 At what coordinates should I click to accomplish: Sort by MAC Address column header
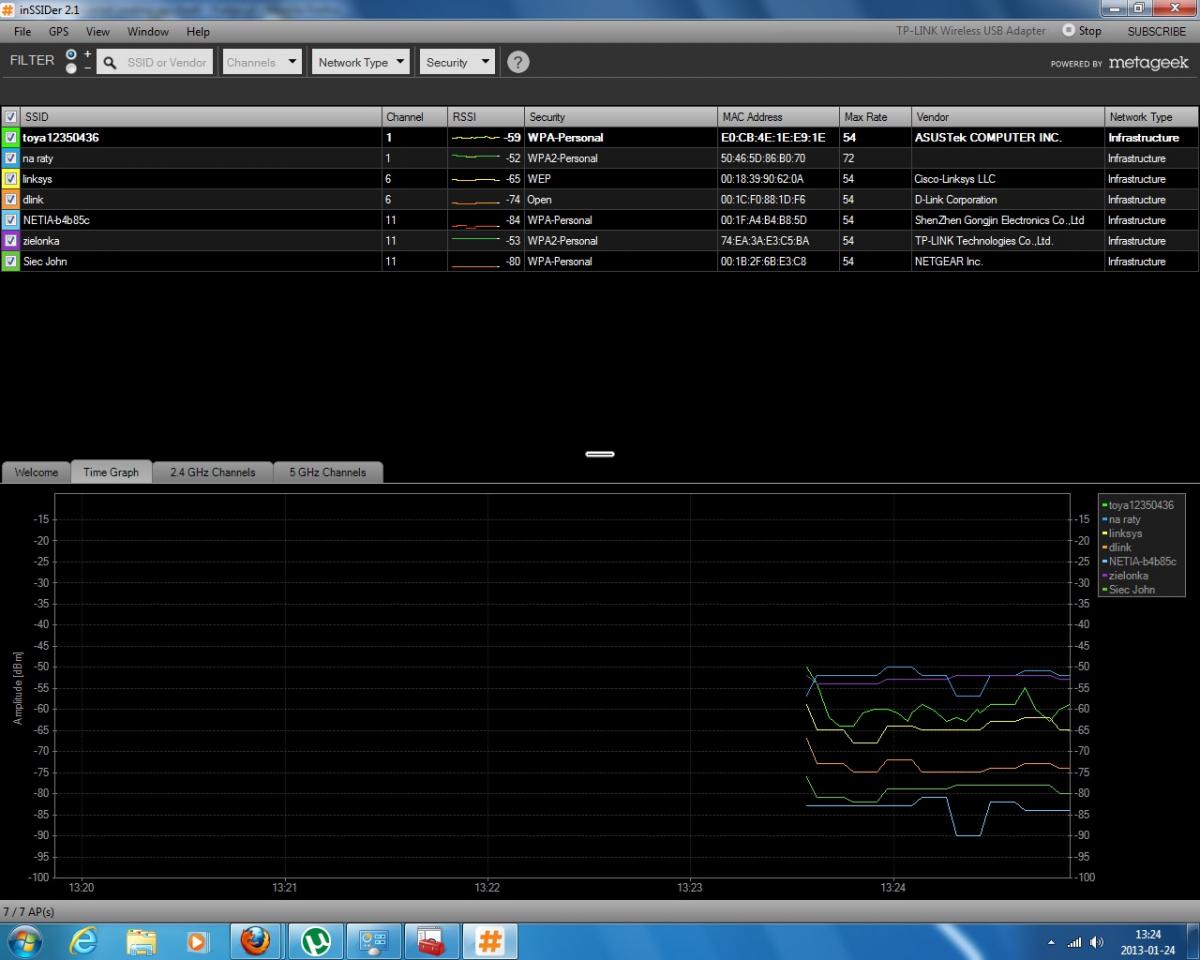point(778,117)
